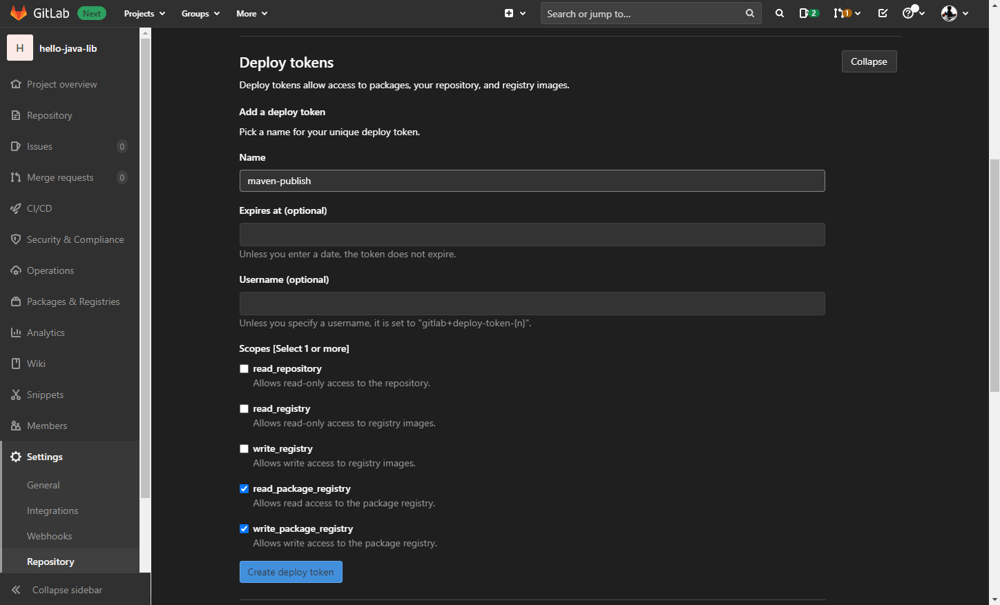Open the Groups dropdown in navbar
This screenshot has height=605, width=1000.
click(200, 13)
